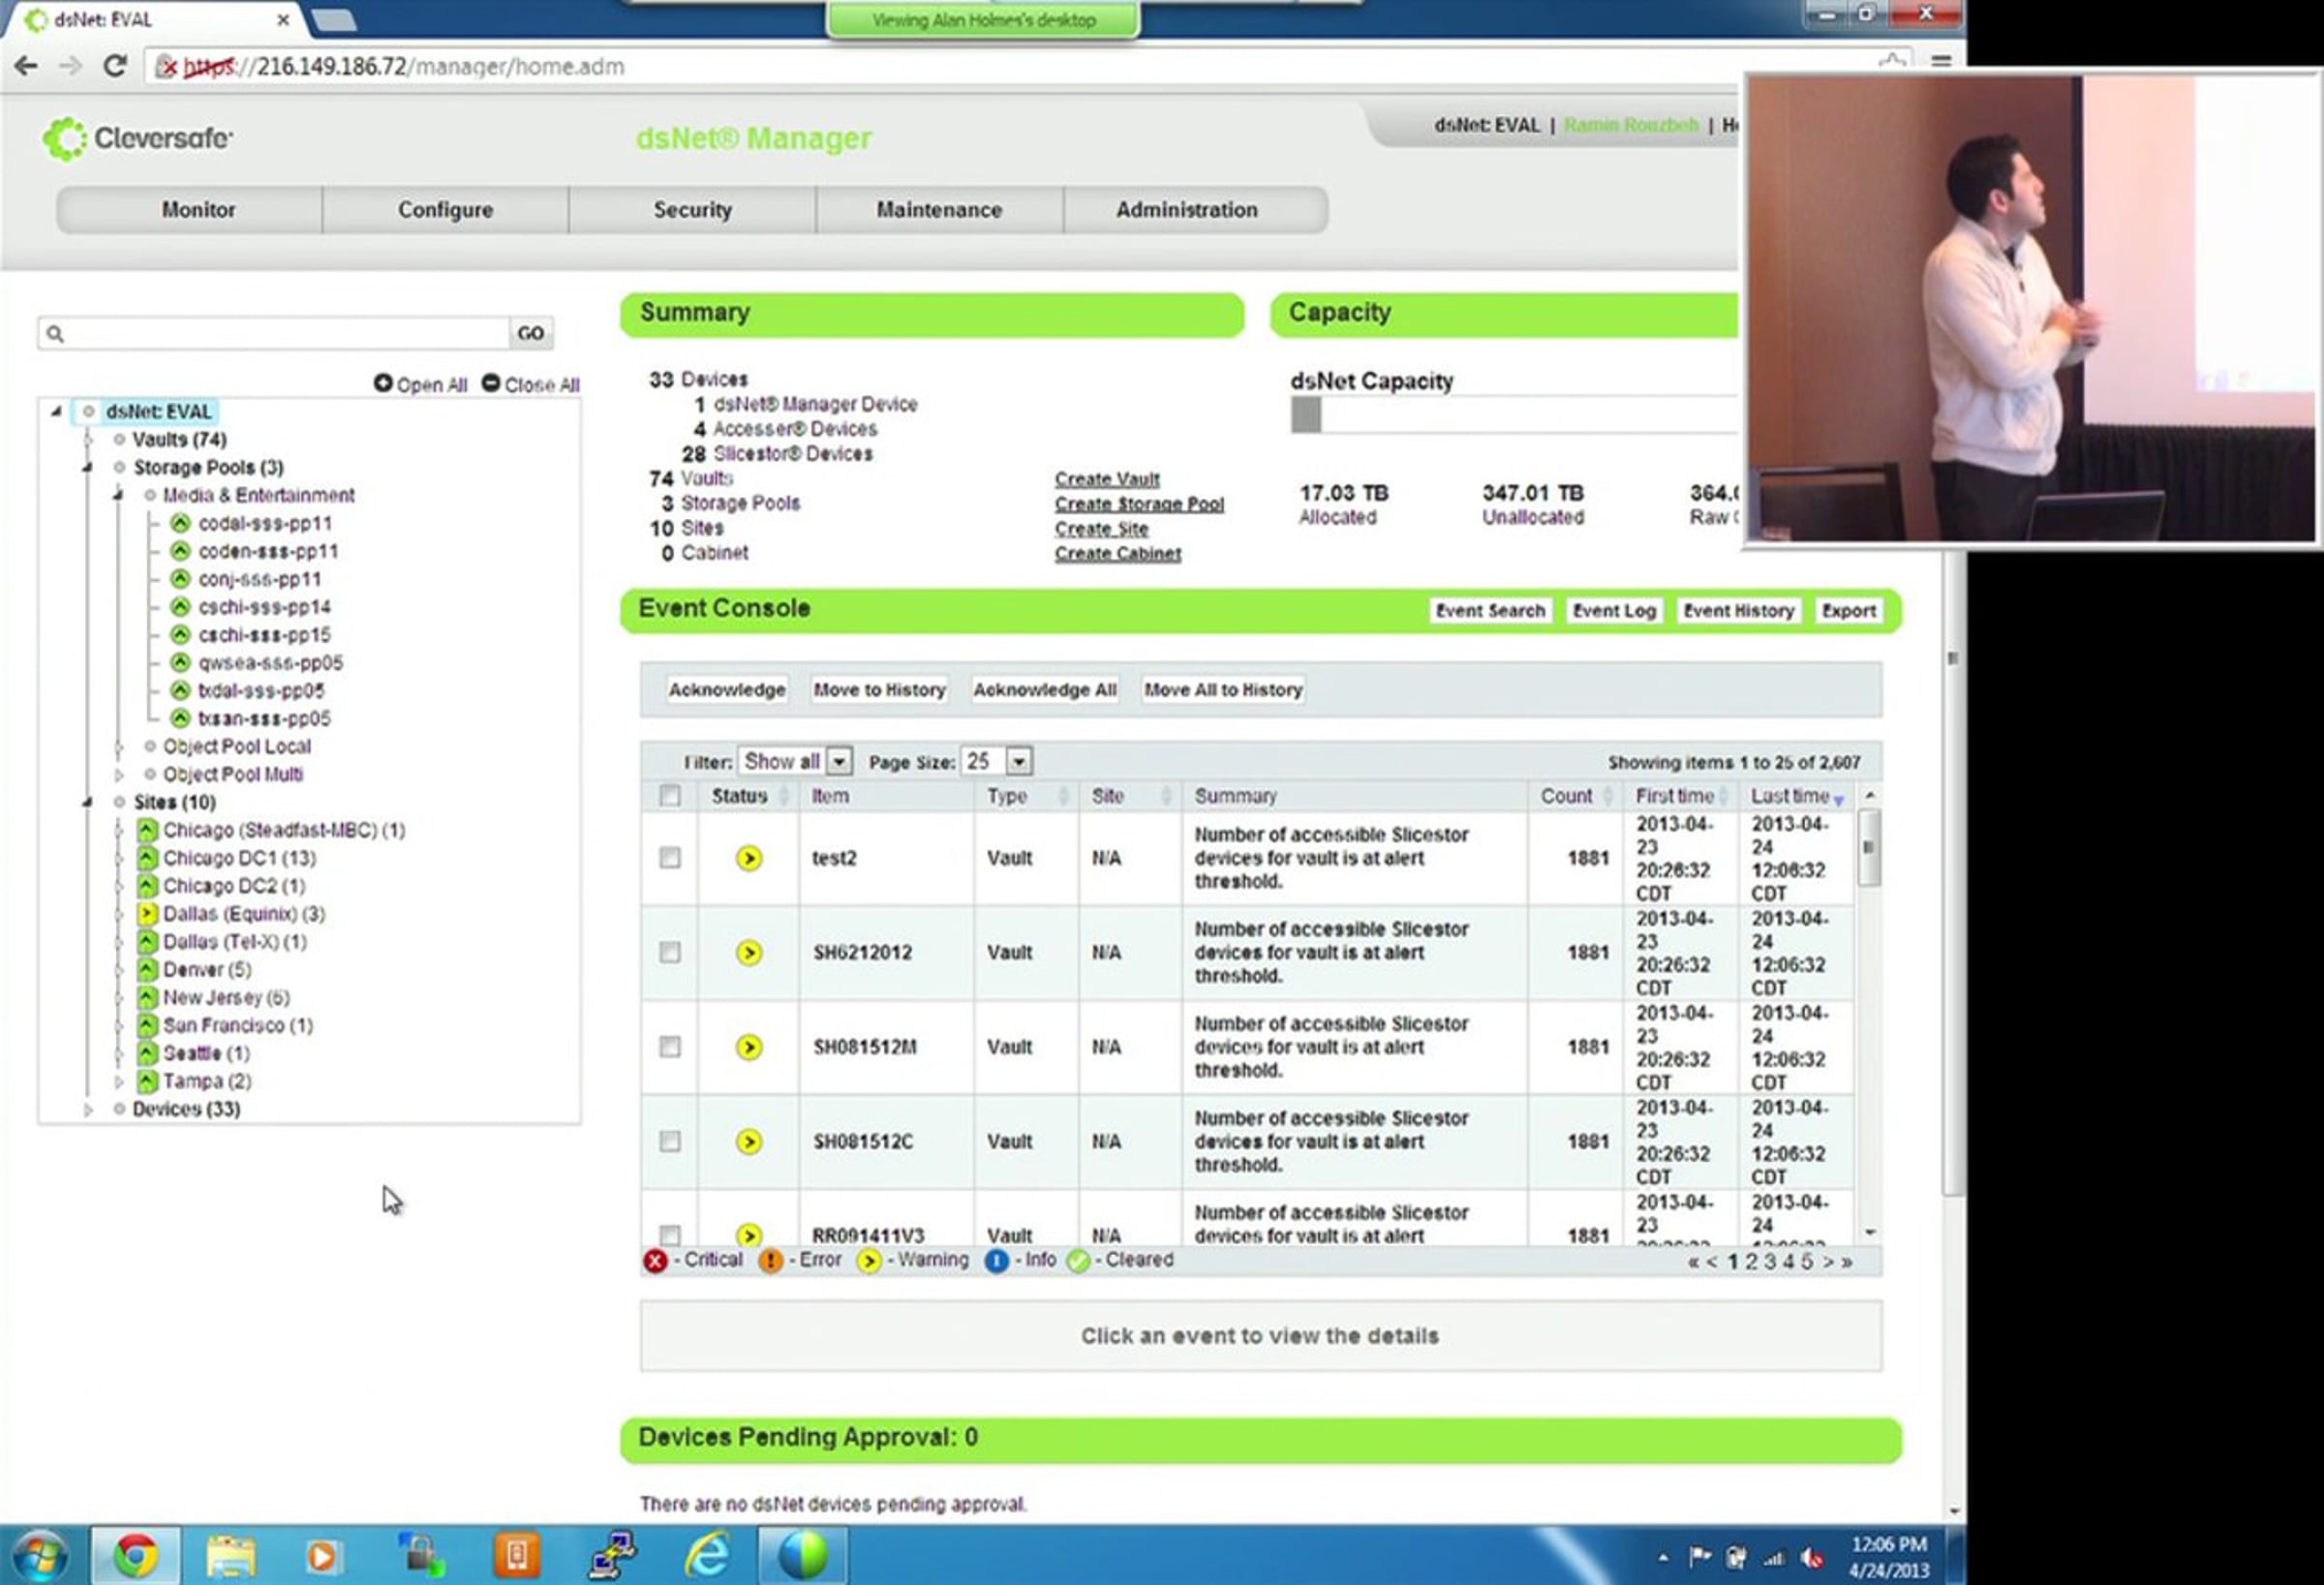Viewport: 2324px width, 1585px height.
Task: Open the Event Search button
Action: coord(1490,611)
